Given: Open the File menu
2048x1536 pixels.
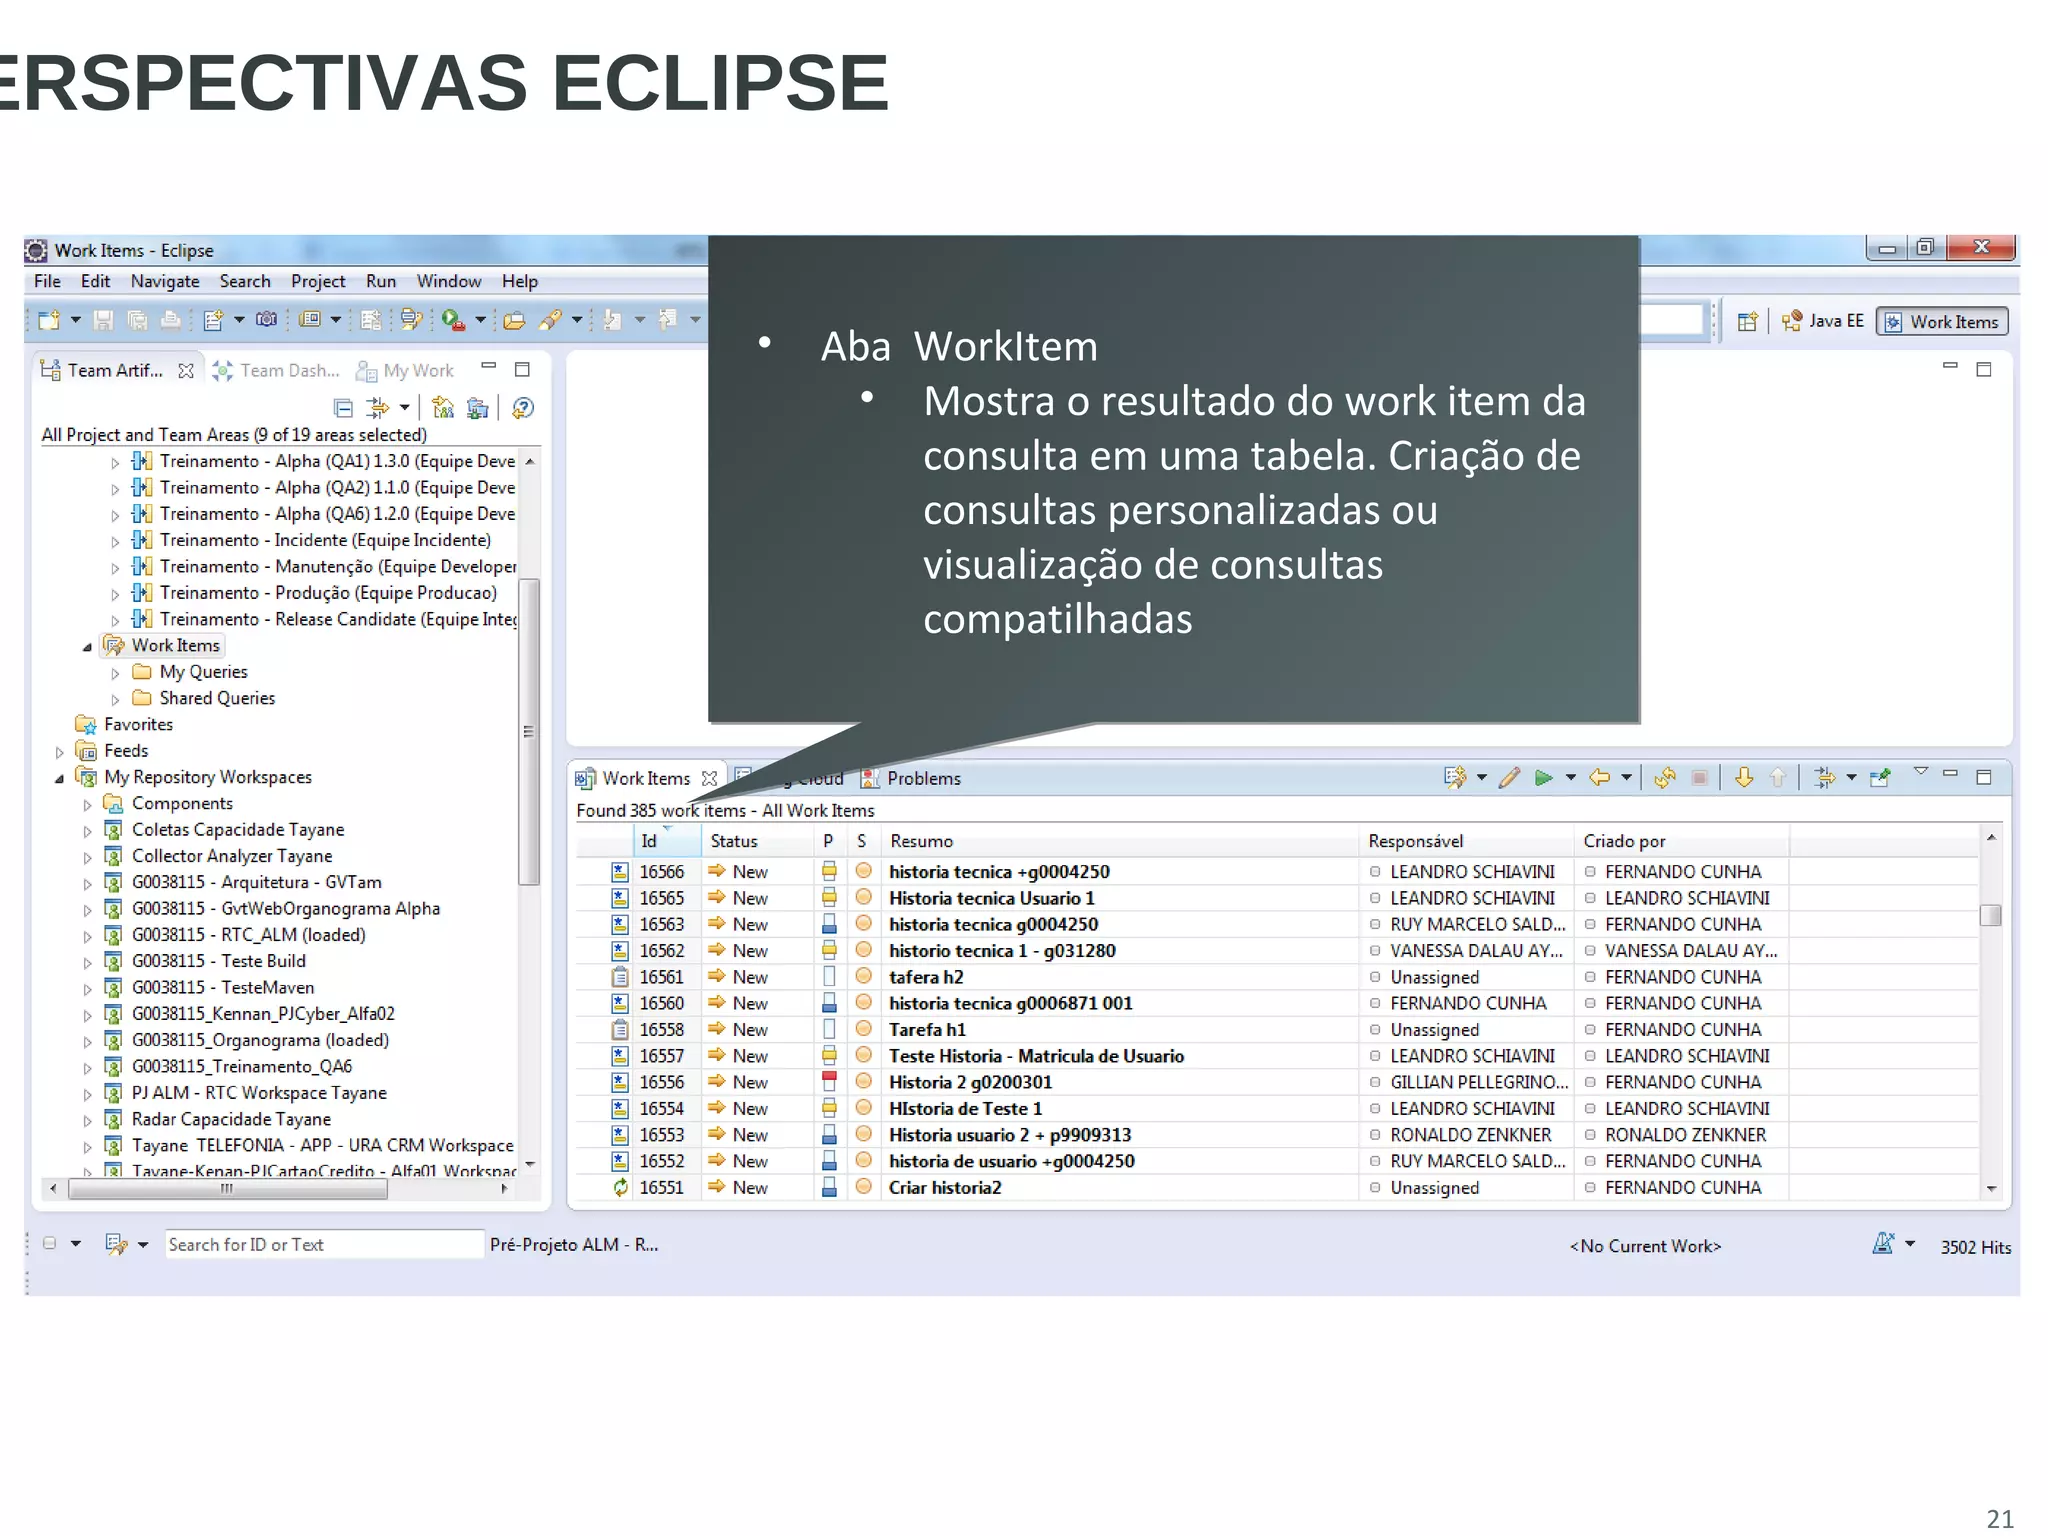Looking at the screenshot, I should click(x=47, y=282).
